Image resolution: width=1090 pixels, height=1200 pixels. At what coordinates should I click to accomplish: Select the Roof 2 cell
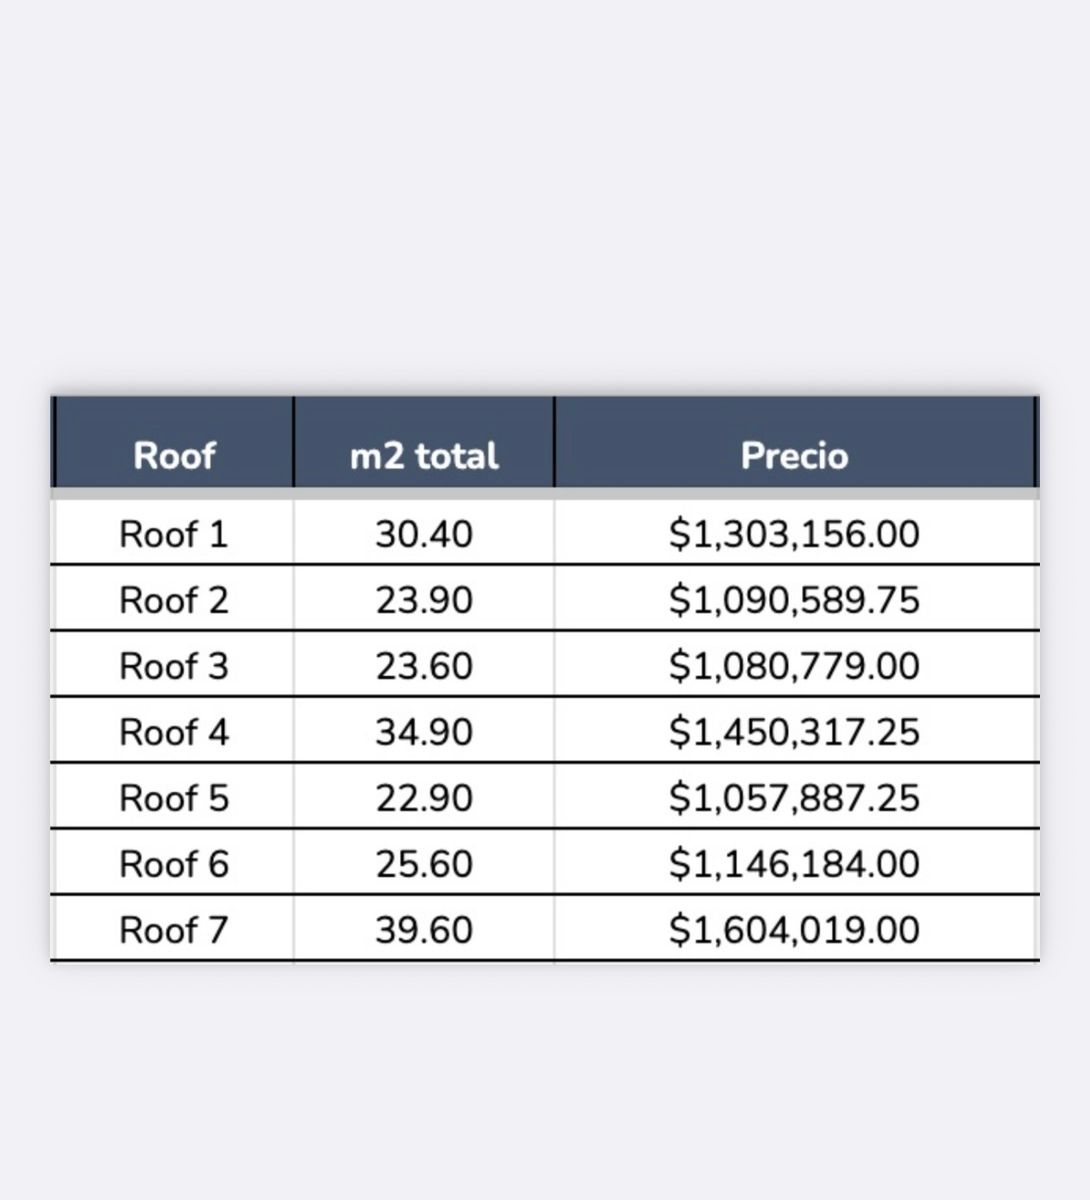[x=174, y=600]
